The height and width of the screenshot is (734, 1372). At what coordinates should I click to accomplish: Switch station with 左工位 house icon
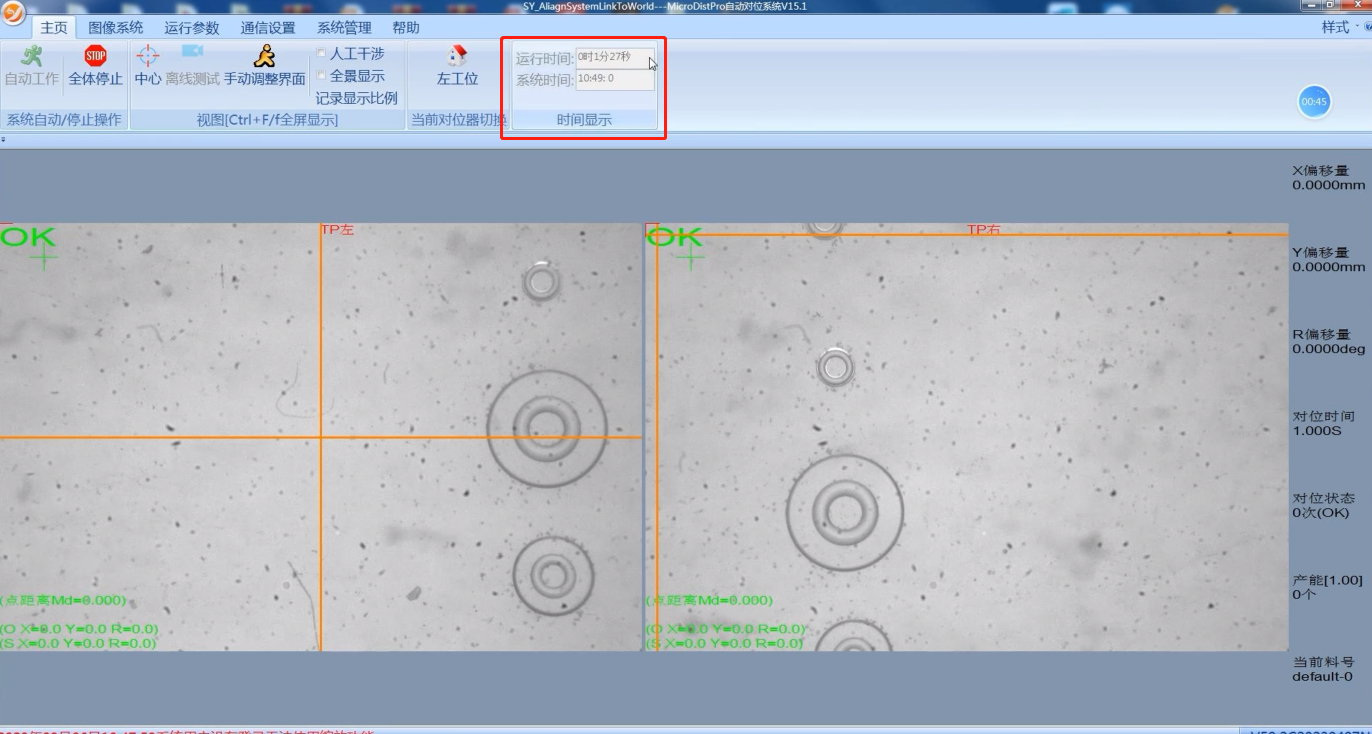[x=457, y=56]
